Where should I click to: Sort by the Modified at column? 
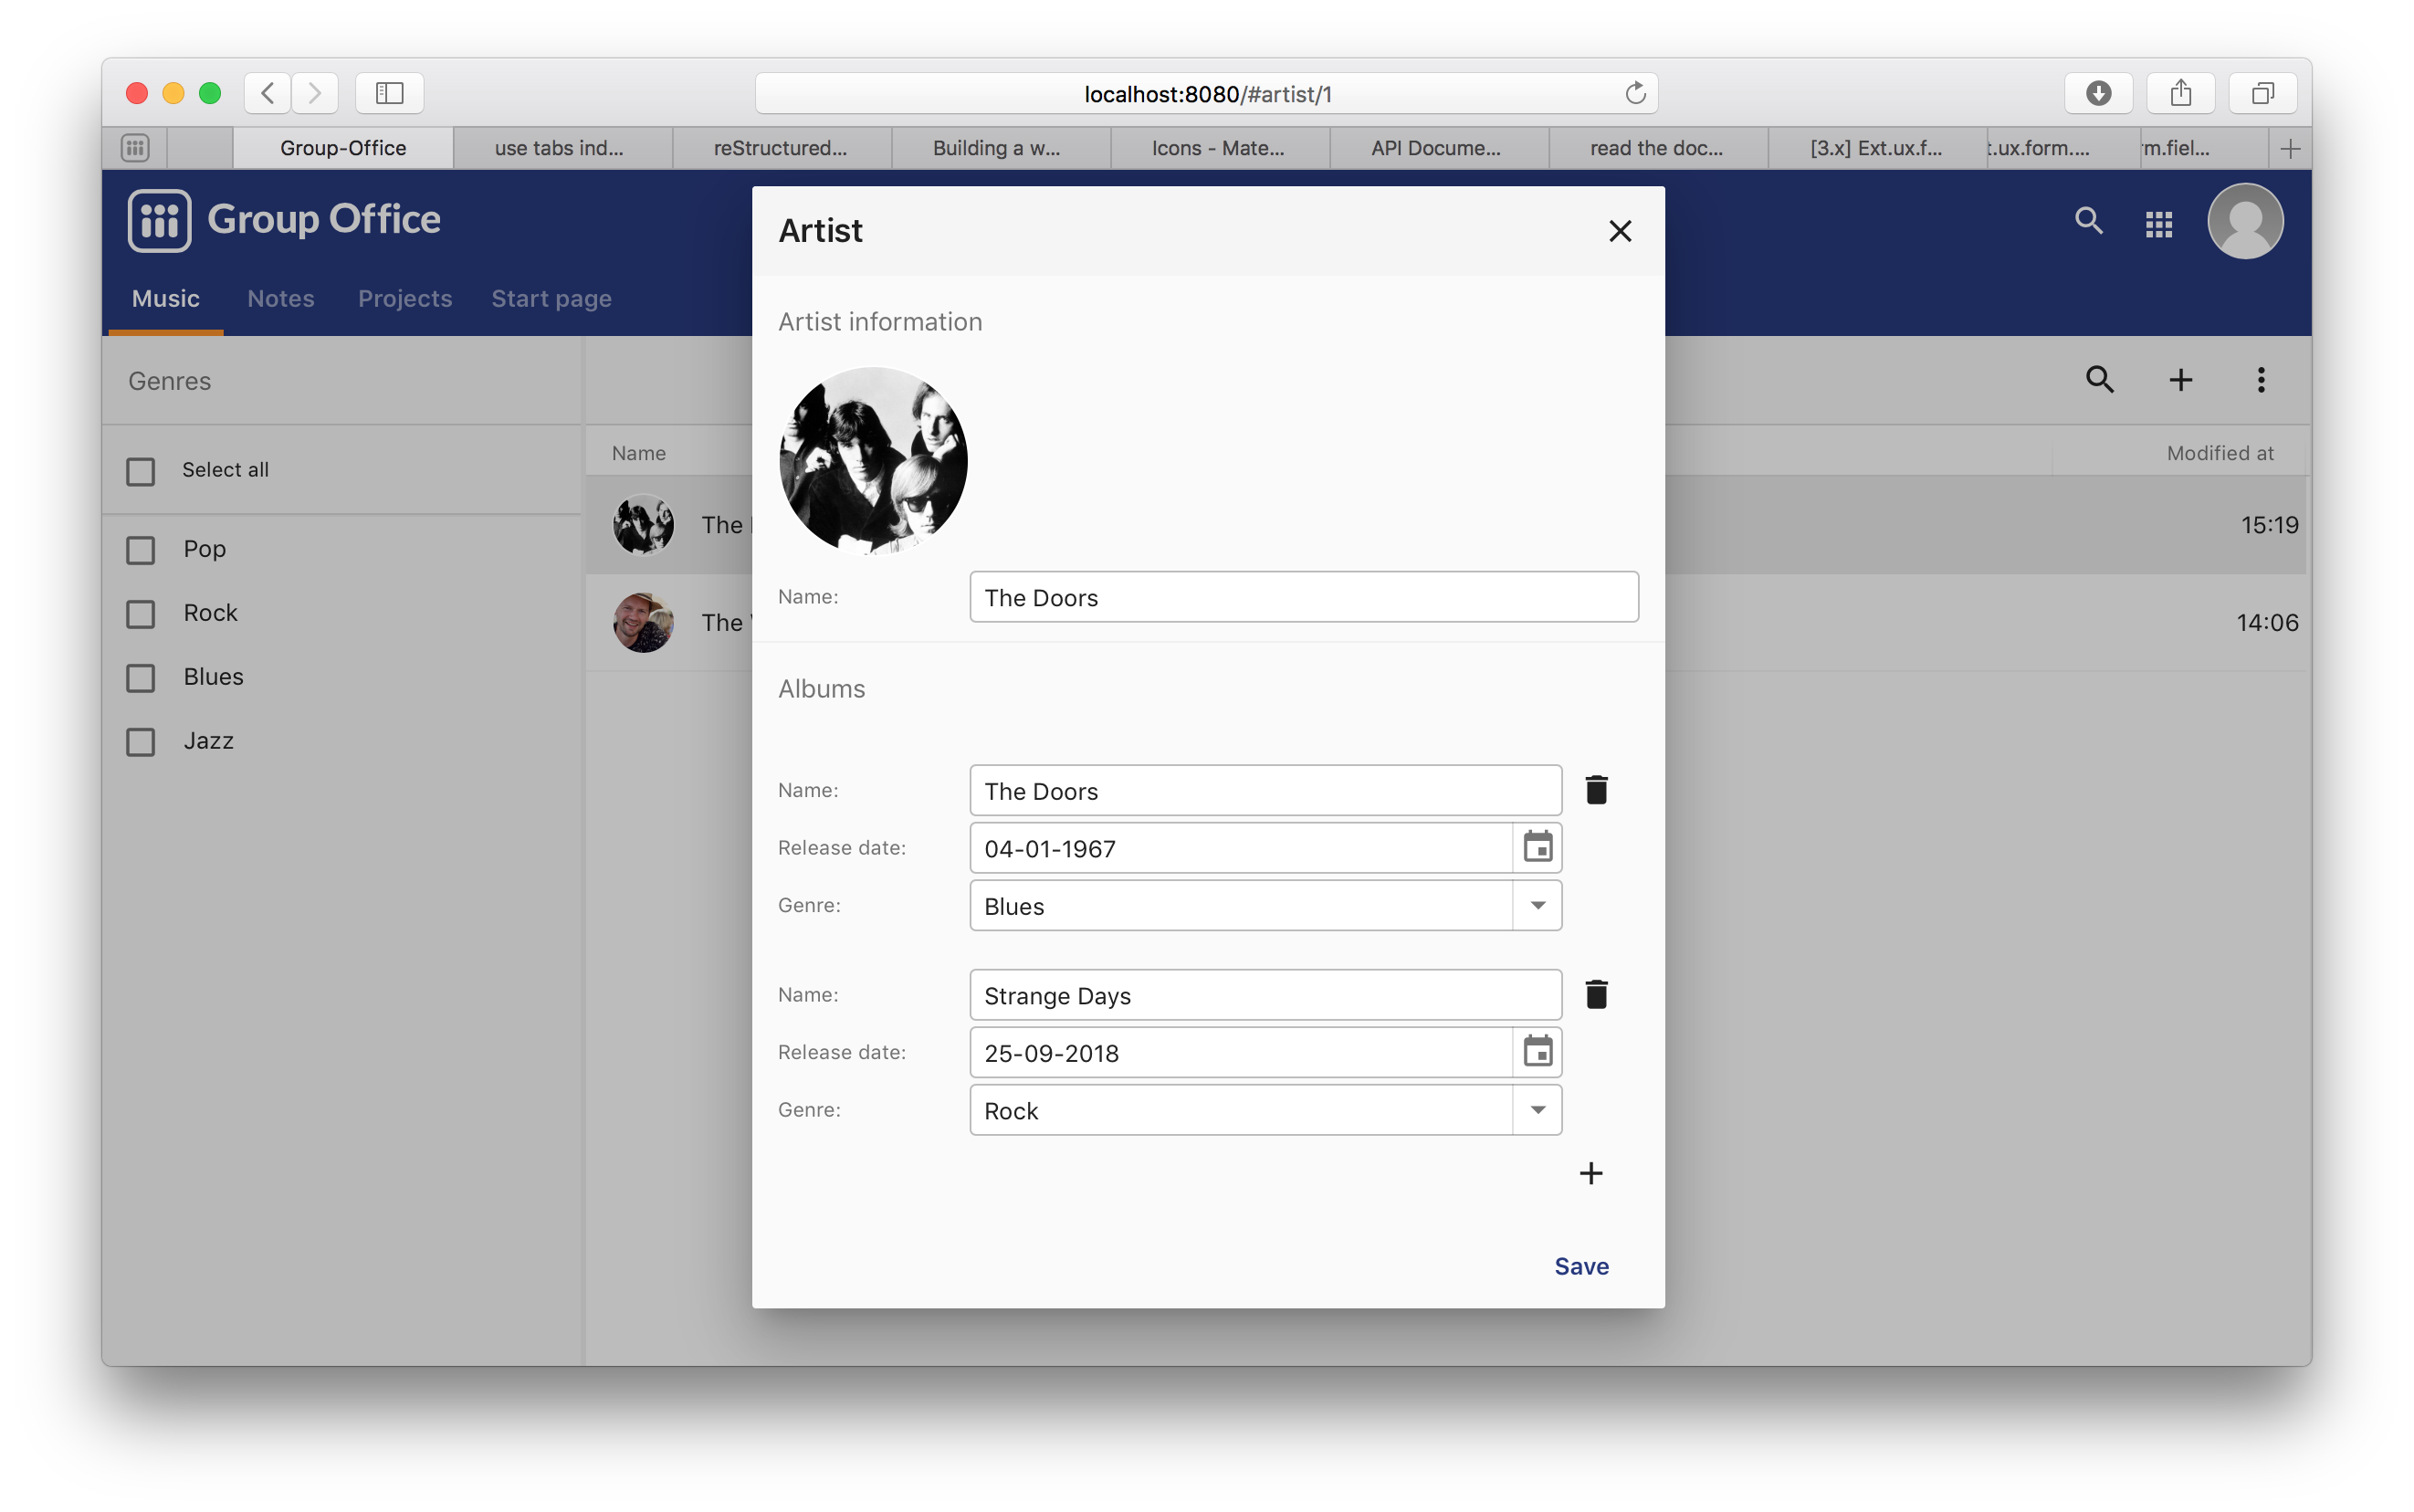(x=2219, y=453)
